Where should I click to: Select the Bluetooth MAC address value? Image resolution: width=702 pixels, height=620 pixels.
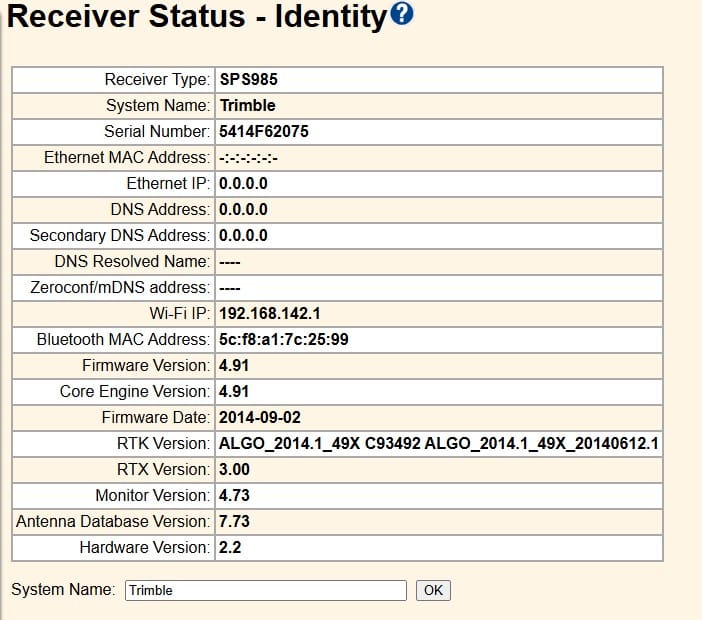283,339
